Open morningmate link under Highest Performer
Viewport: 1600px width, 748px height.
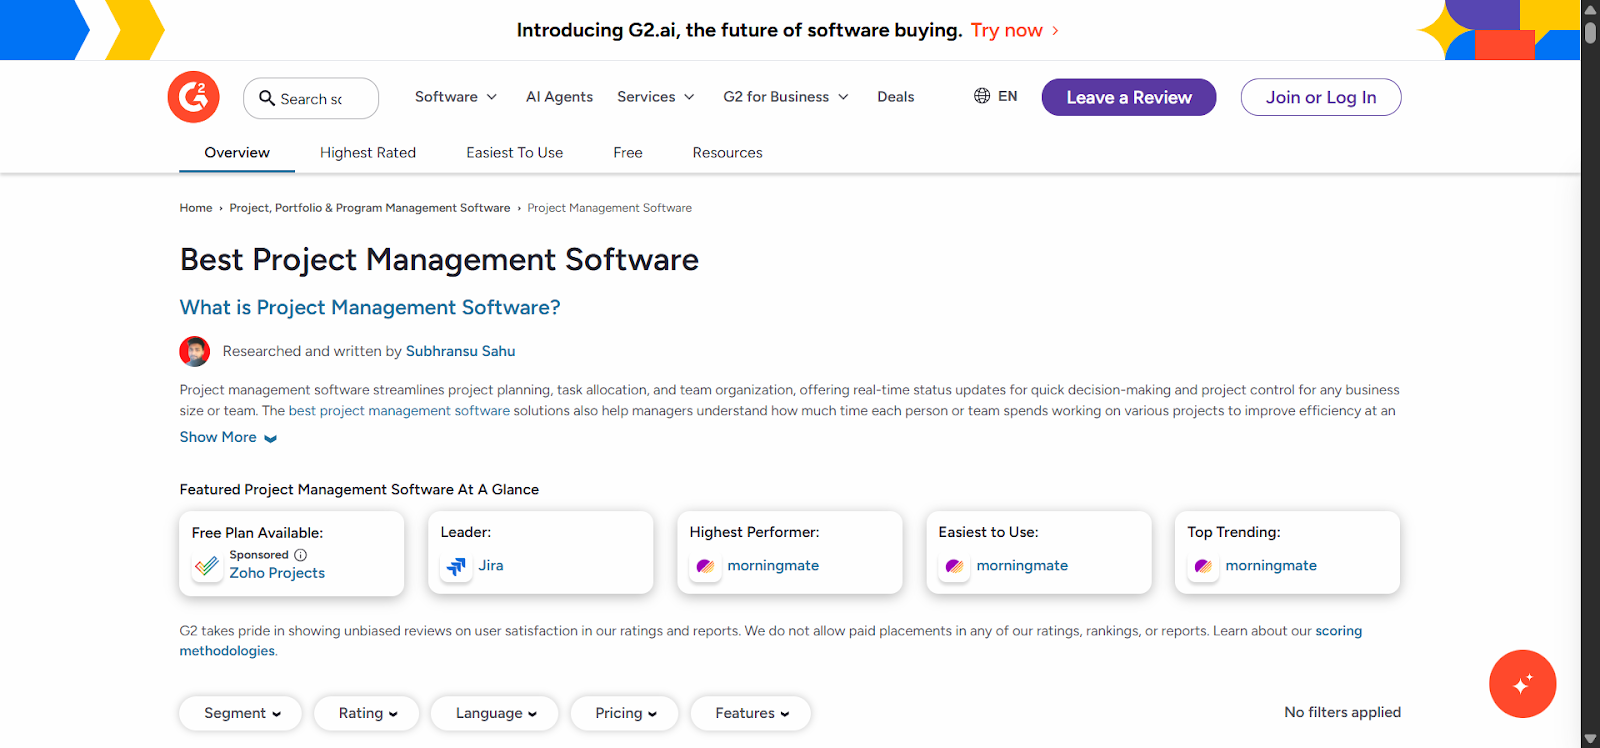[773, 566]
